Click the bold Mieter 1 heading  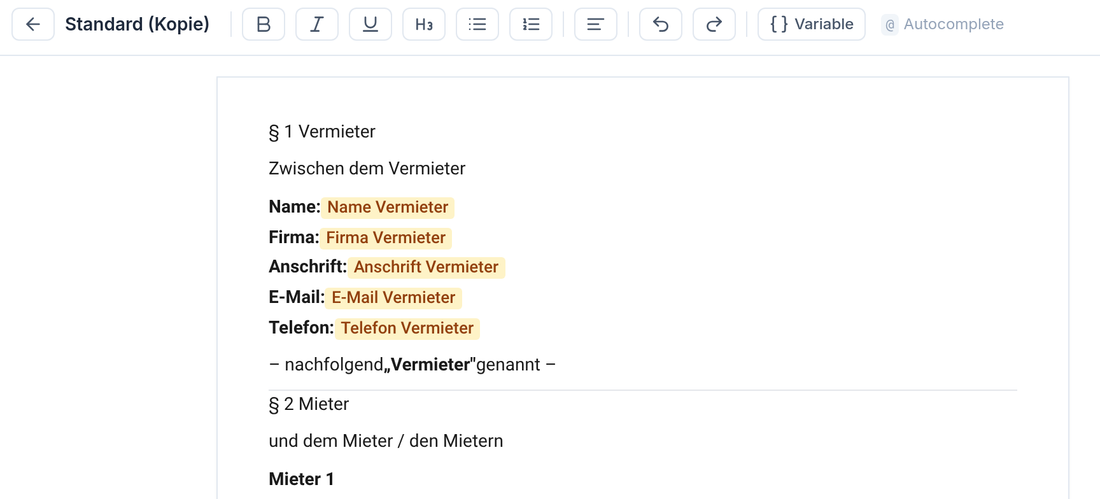[302, 479]
